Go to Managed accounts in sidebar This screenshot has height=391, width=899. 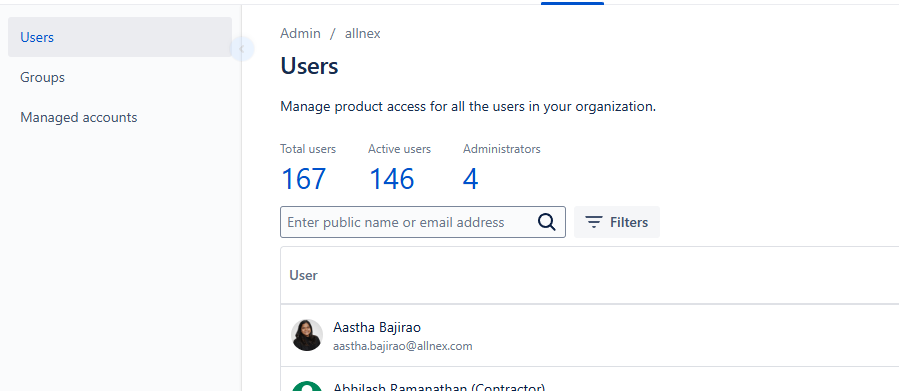click(79, 118)
